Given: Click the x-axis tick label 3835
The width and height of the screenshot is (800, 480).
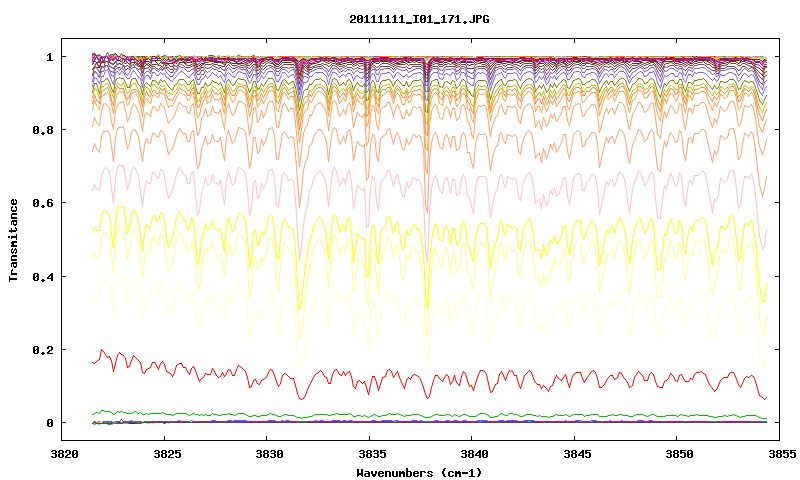Looking at the screenshot, I should 371,454.
